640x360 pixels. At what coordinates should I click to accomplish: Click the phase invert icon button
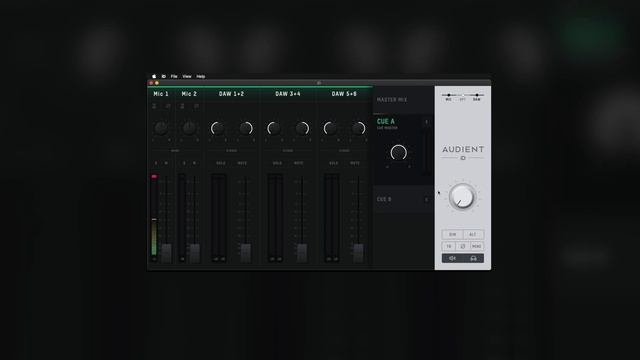(462, 246)
